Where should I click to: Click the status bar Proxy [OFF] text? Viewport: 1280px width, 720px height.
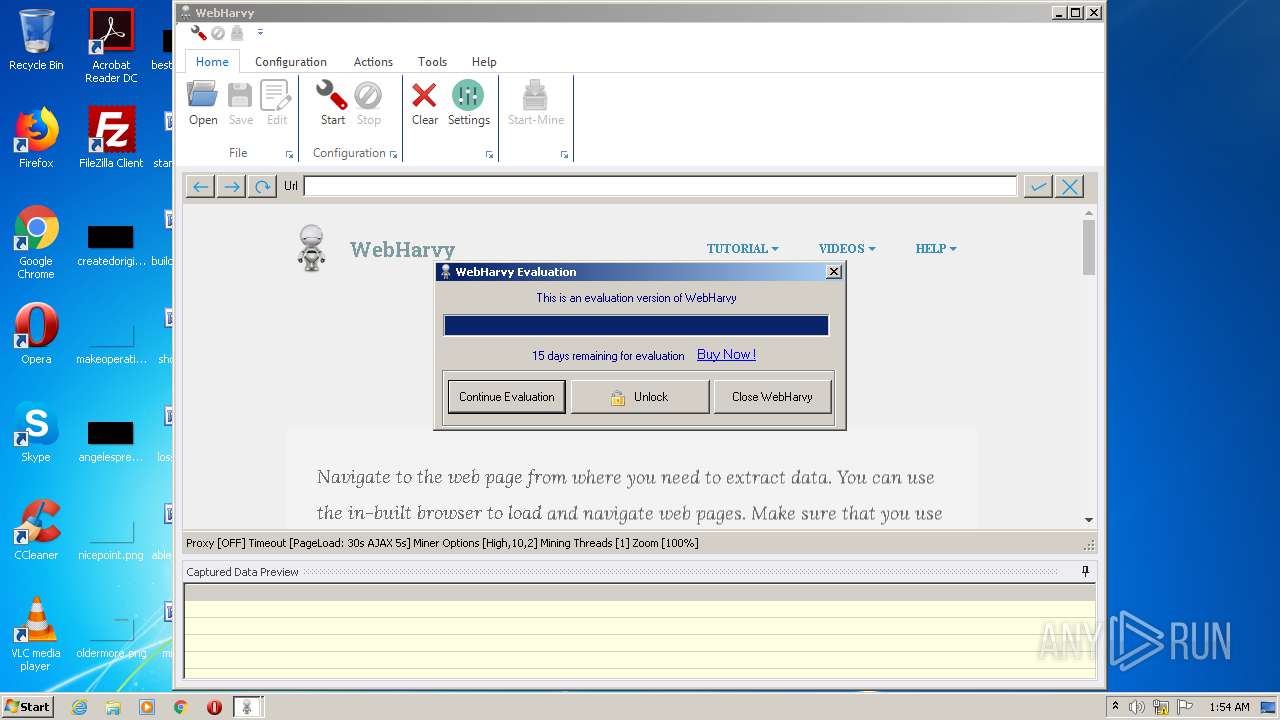[215, 543]
